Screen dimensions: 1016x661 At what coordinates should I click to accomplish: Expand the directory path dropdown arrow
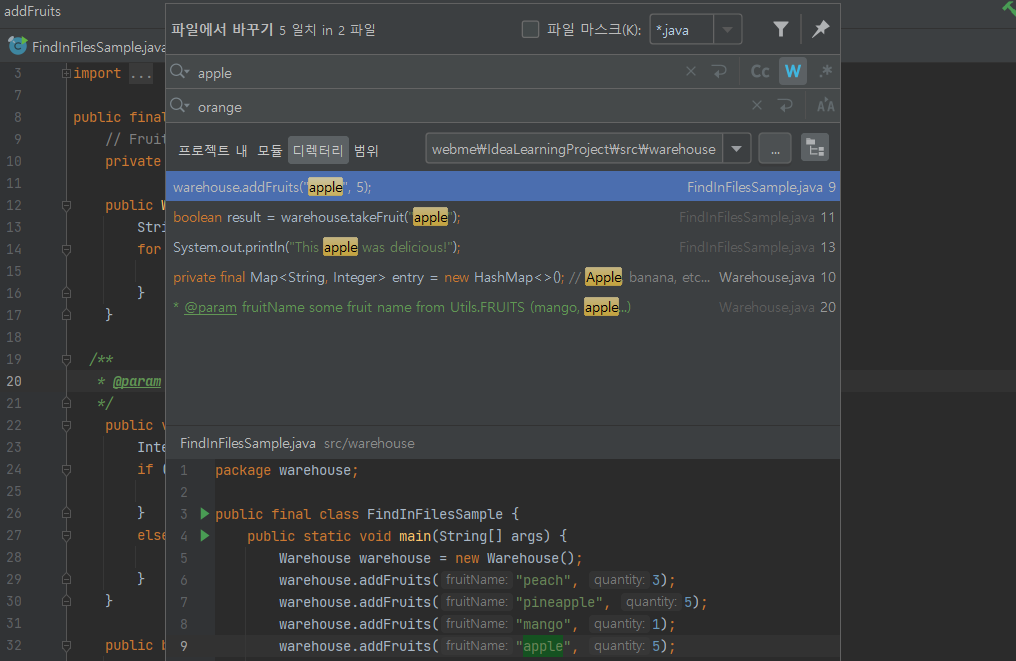click(x=737, y=149)
